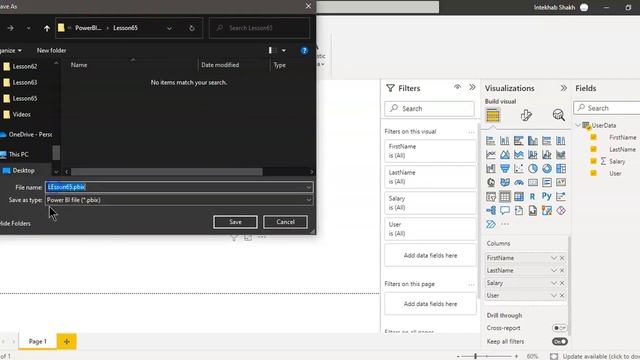Select the Python visual
This screenshot has width=640, height=360.
[547, 197]
